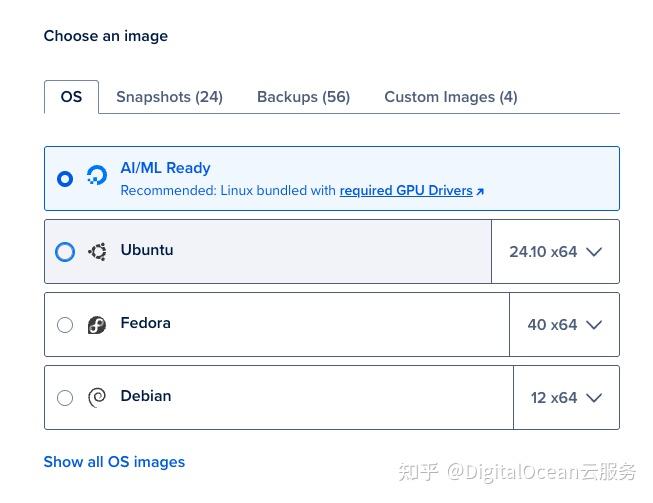Select the Ubuntu radio button
The image size is (653, 503).
point(65,252)
